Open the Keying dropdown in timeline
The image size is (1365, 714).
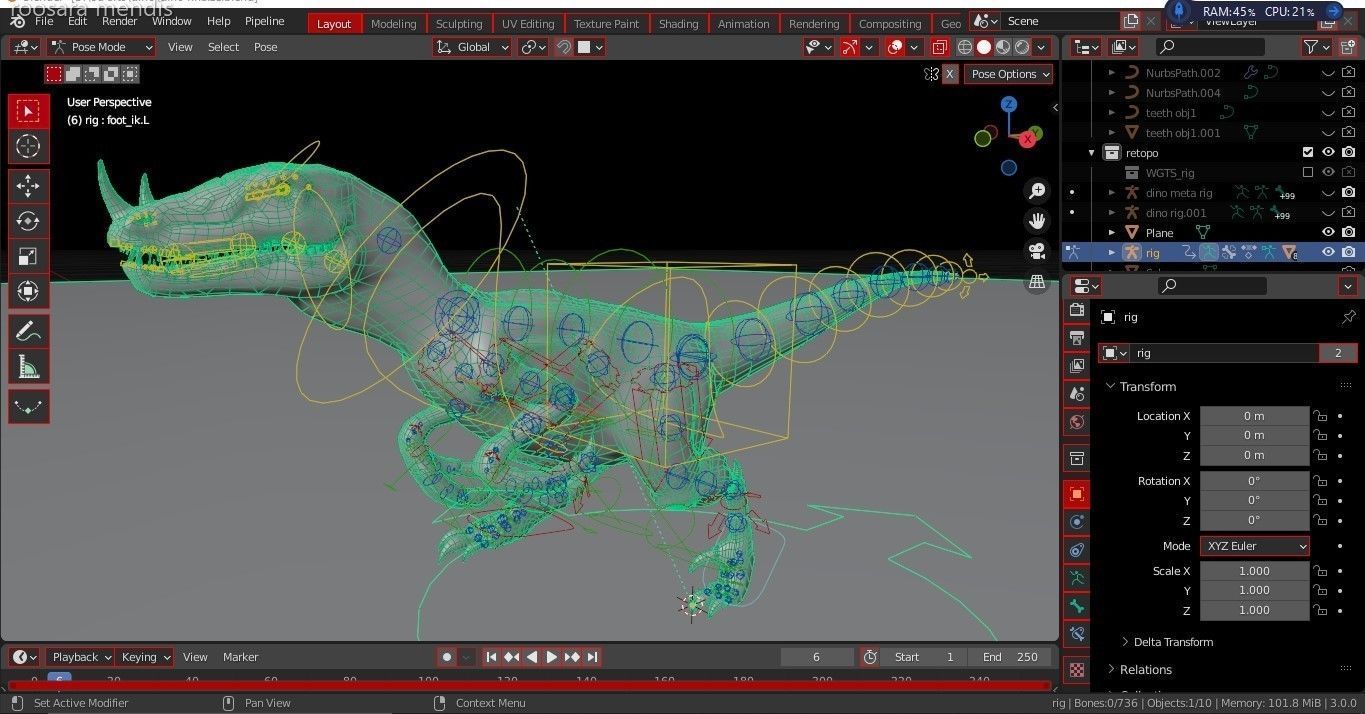click(145, 657)
